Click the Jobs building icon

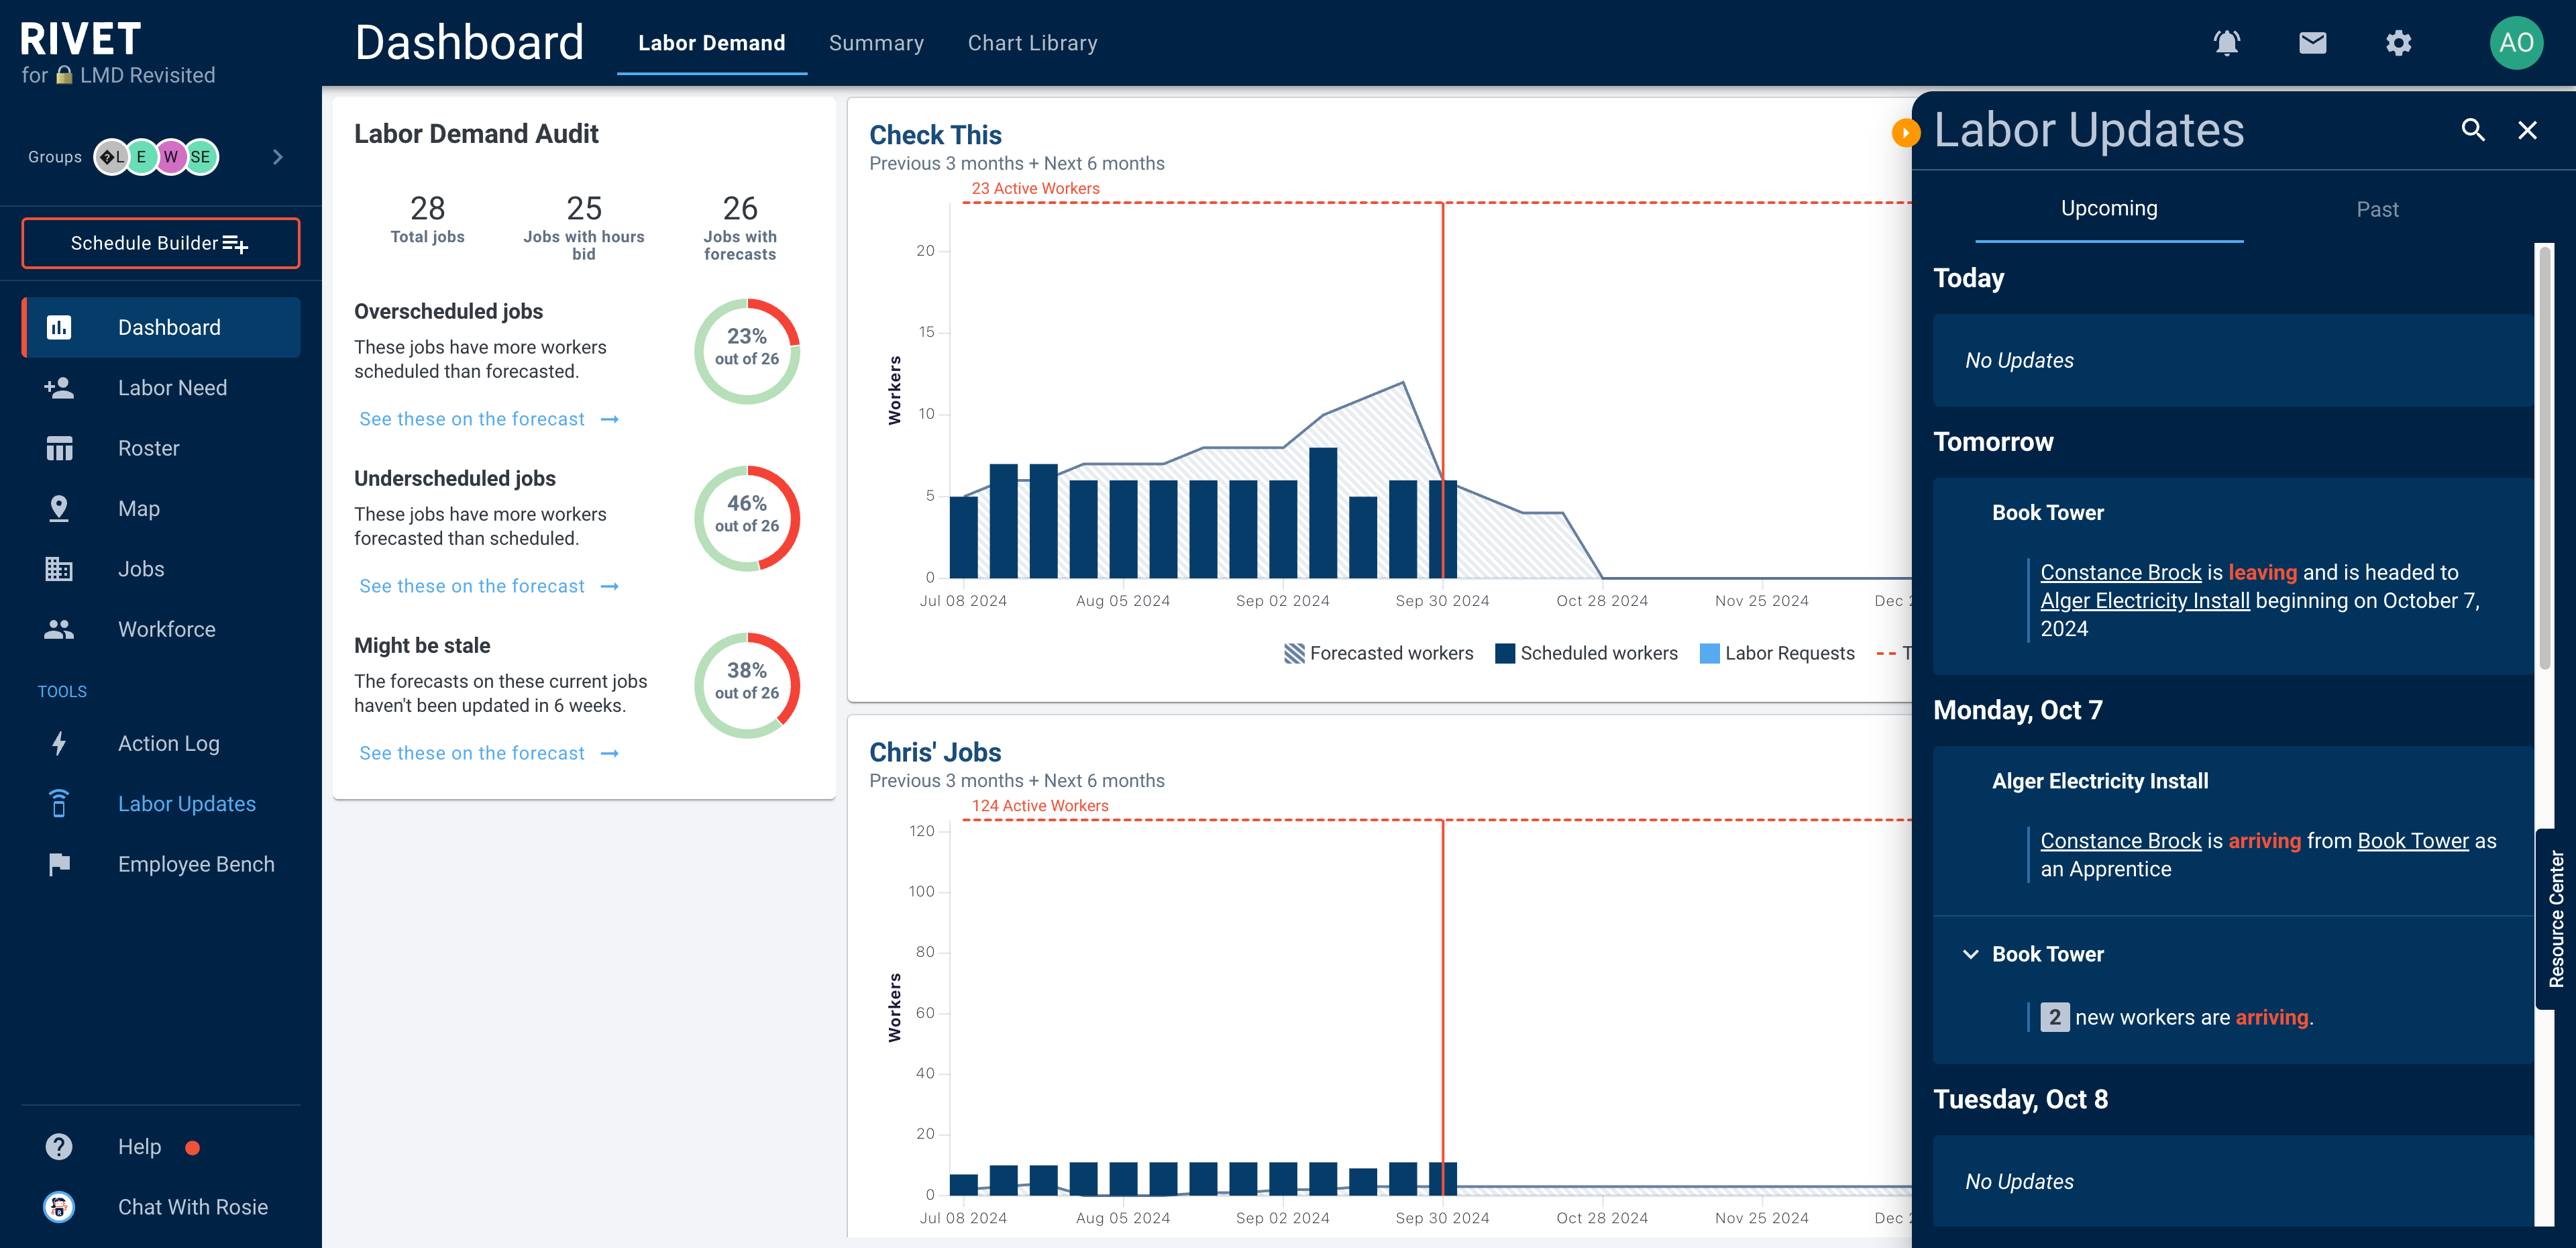coord(59,569)
